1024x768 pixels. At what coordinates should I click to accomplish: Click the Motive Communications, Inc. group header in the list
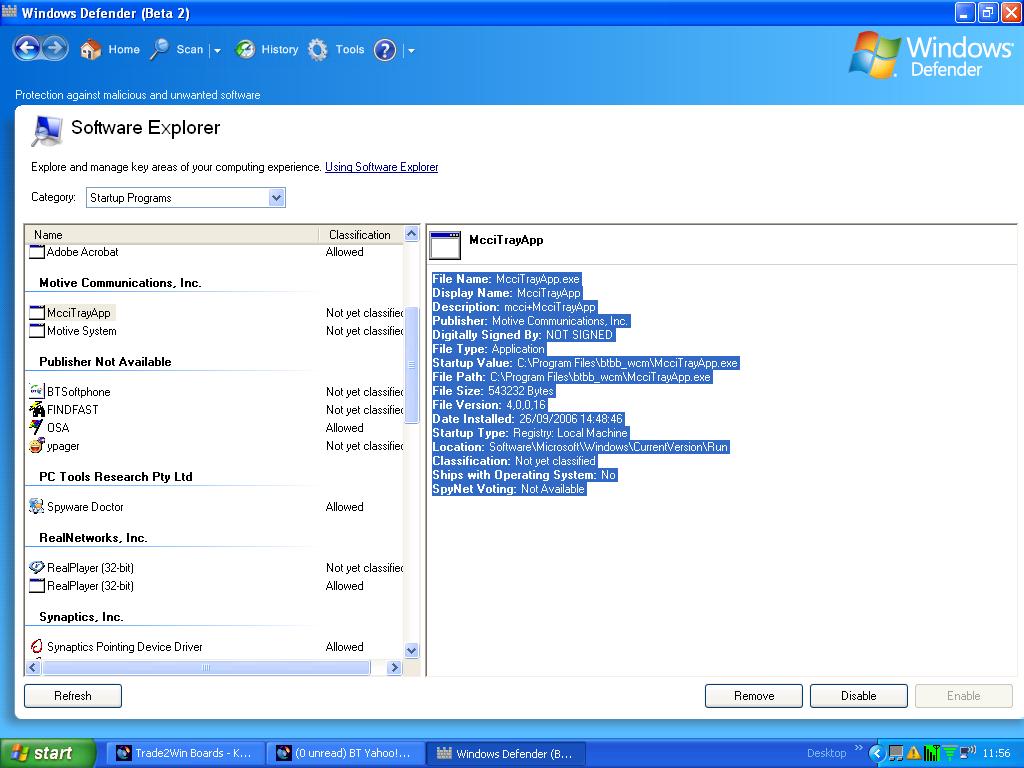click(x=120, y=283)
